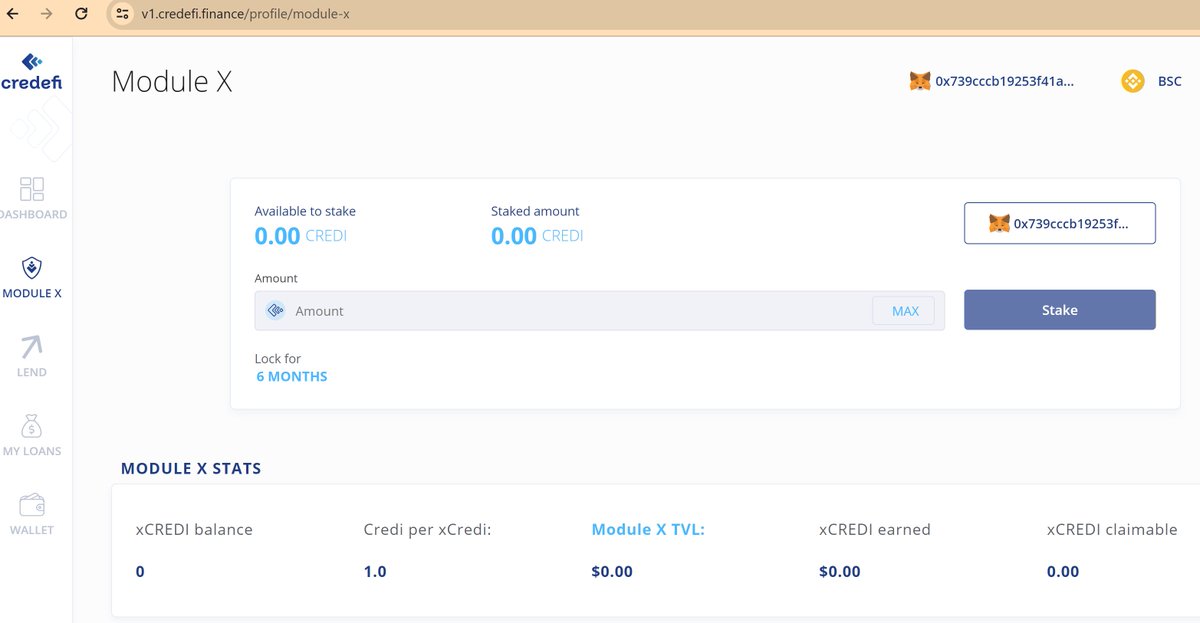Click the Credi token icon in the Amount field
Image resolution: width=1200 pixels, height=623 pixels.
(x=276, y=311)
